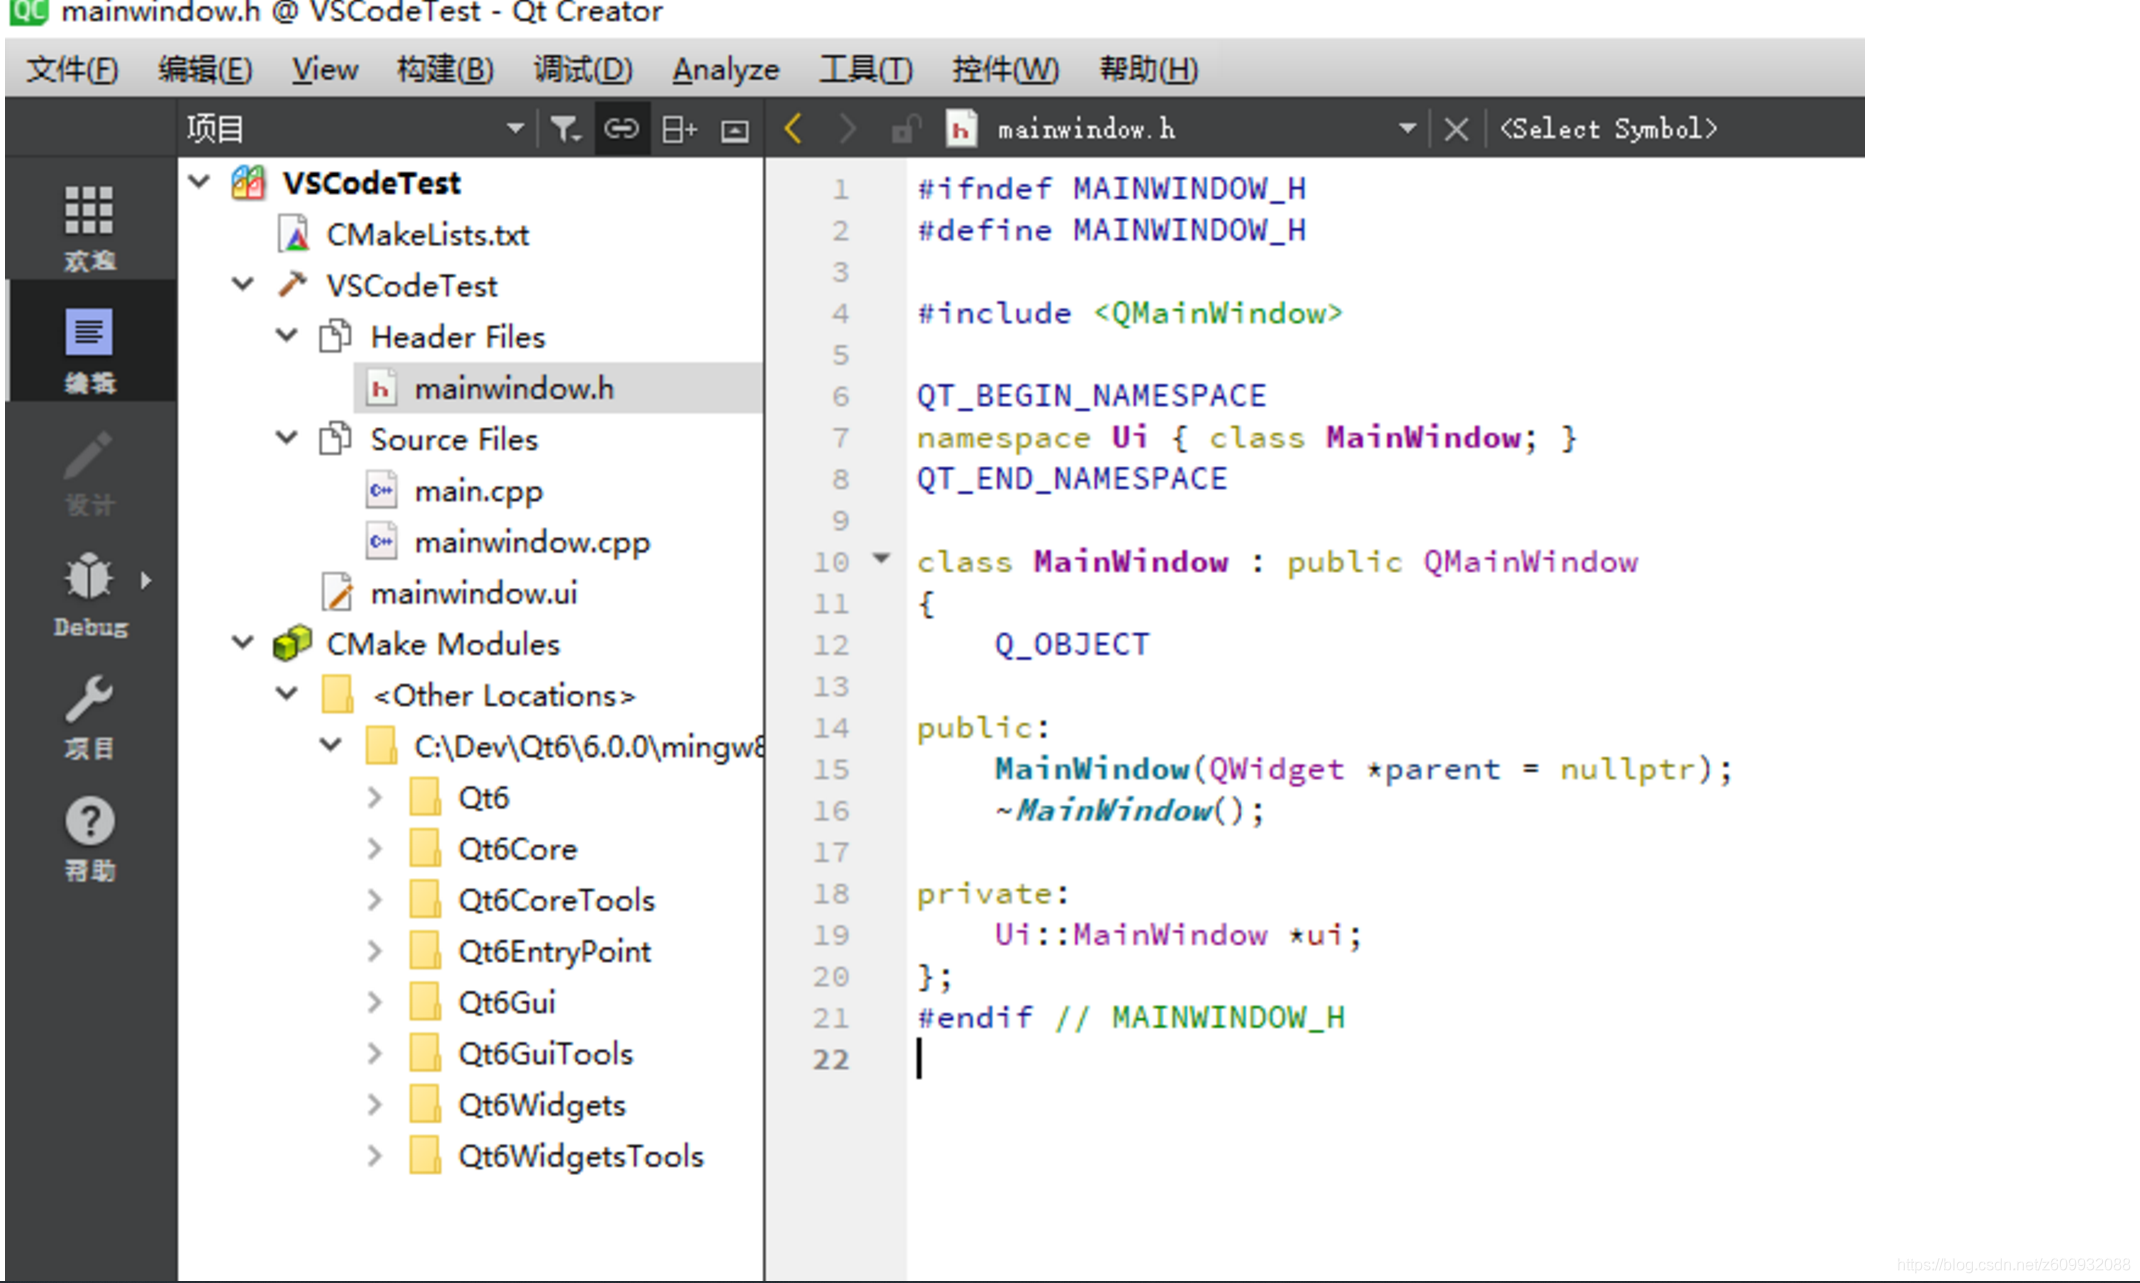Screen dimensions: 2140x1283
Task: Click the filter tree funnel icon
Action: tap(565, 129)
